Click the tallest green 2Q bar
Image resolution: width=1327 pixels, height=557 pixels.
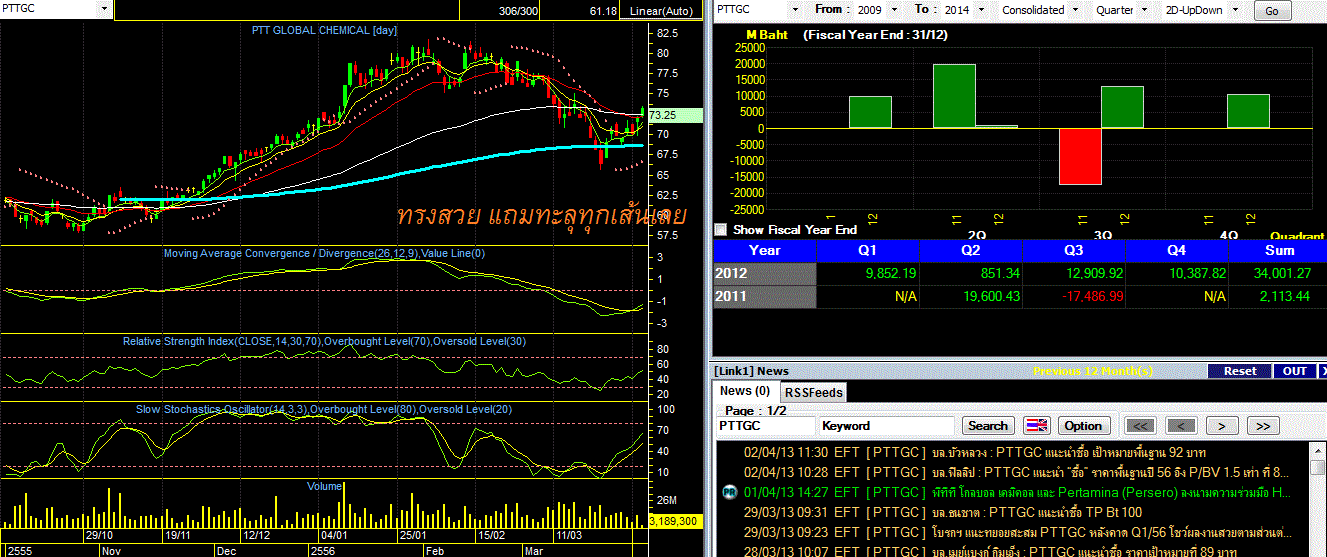click(x=954, y=96)
